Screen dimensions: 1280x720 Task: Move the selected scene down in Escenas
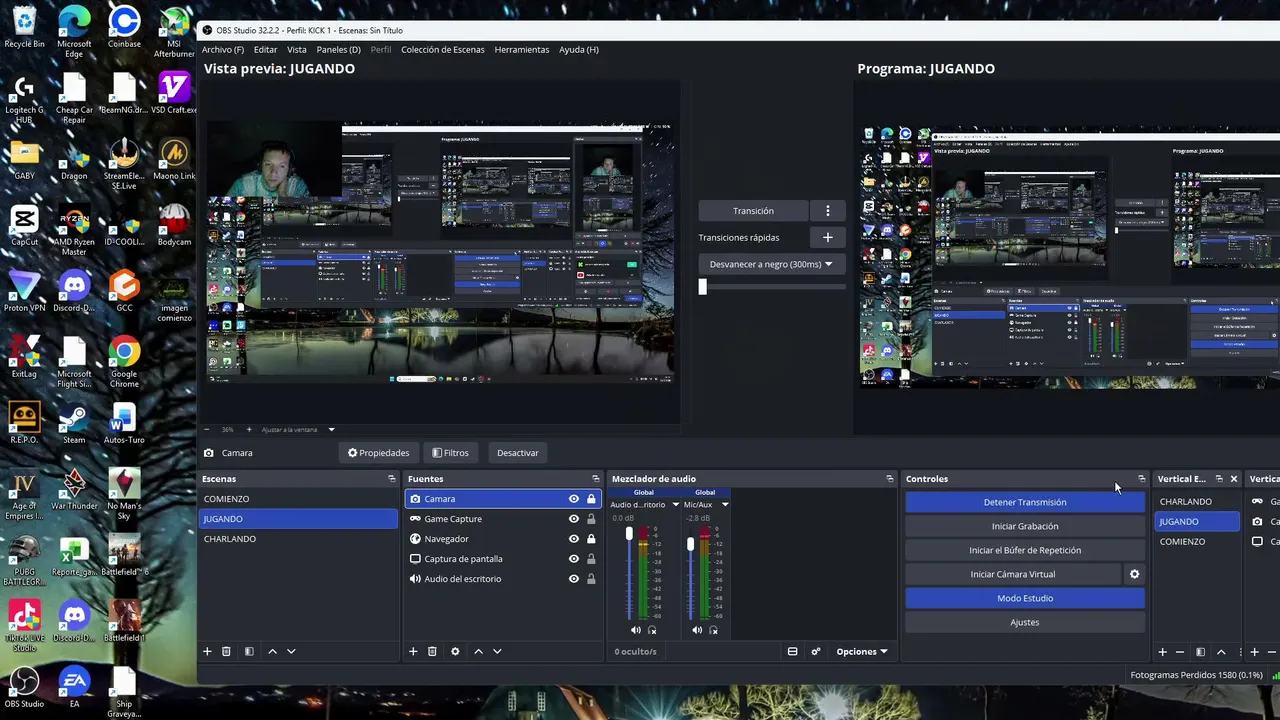(x=291, y=651)
